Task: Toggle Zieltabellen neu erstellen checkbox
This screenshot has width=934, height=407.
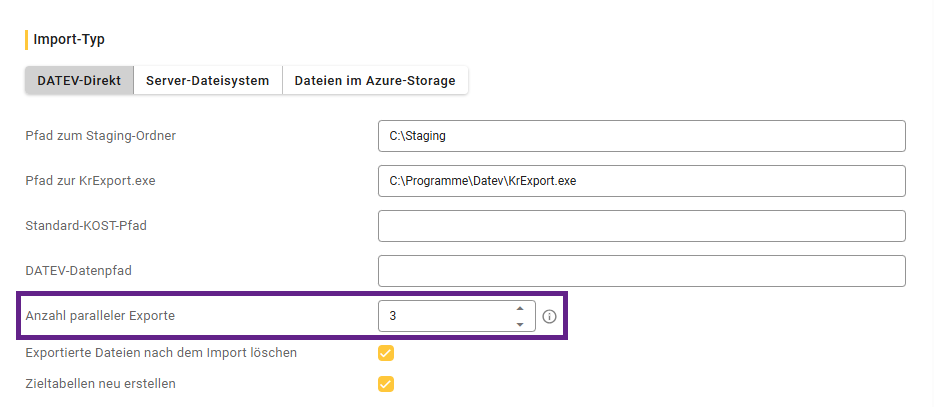Action: 386,384
